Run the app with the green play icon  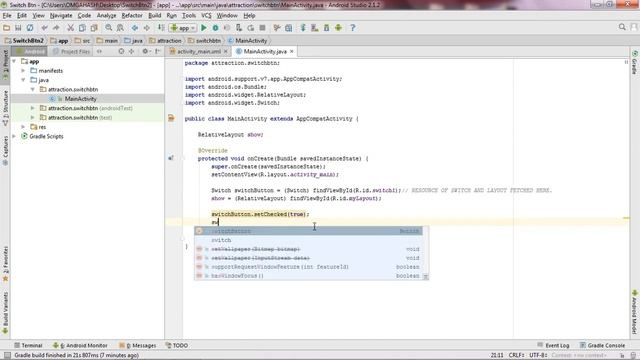[x=204, y=28]
